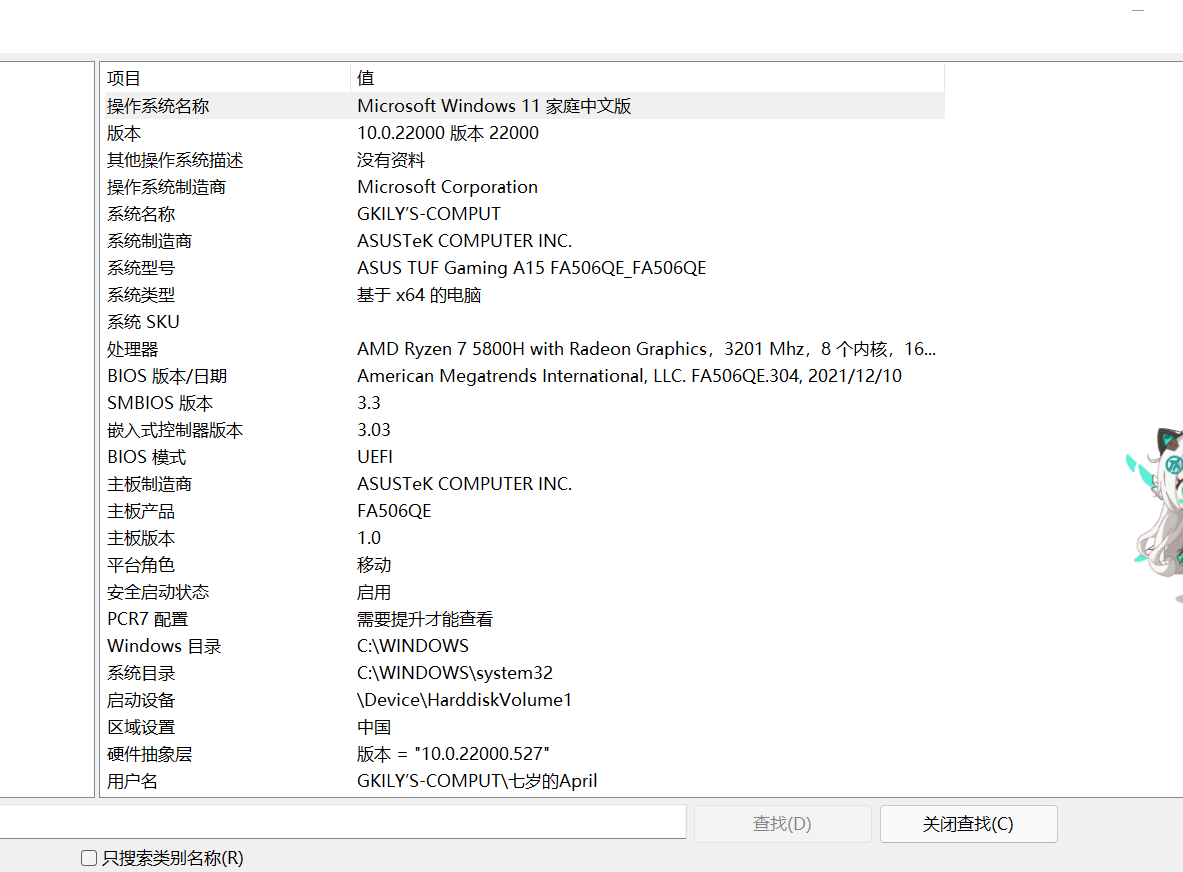The width and height of the screenshot is (1183, 872).
Task: Select the BIOS 模式 row label
Action: (146, 457)
